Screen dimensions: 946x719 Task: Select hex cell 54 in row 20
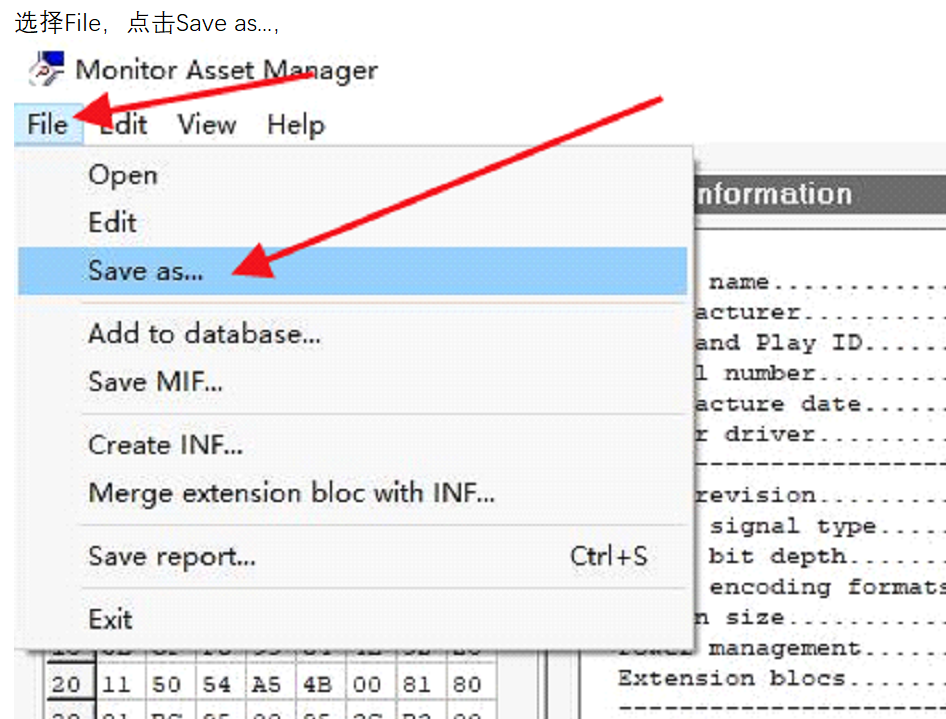(219, 685)
